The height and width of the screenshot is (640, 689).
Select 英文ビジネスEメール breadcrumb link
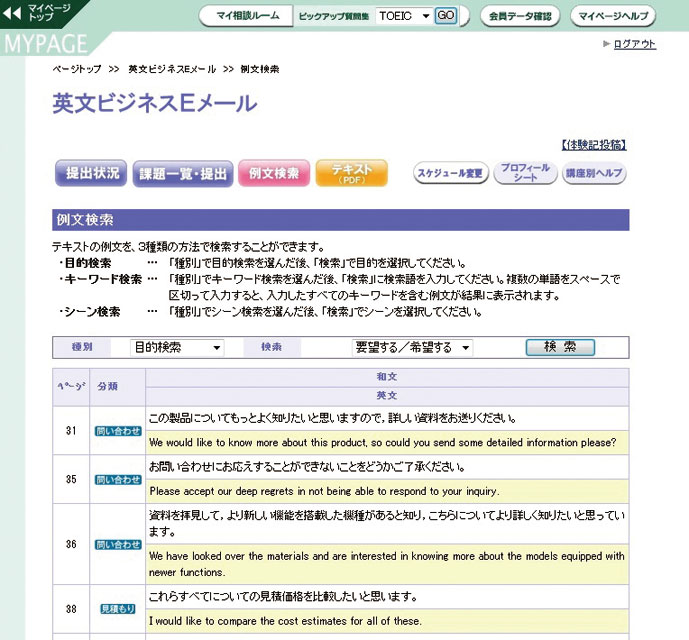click(x=171, y=69)
